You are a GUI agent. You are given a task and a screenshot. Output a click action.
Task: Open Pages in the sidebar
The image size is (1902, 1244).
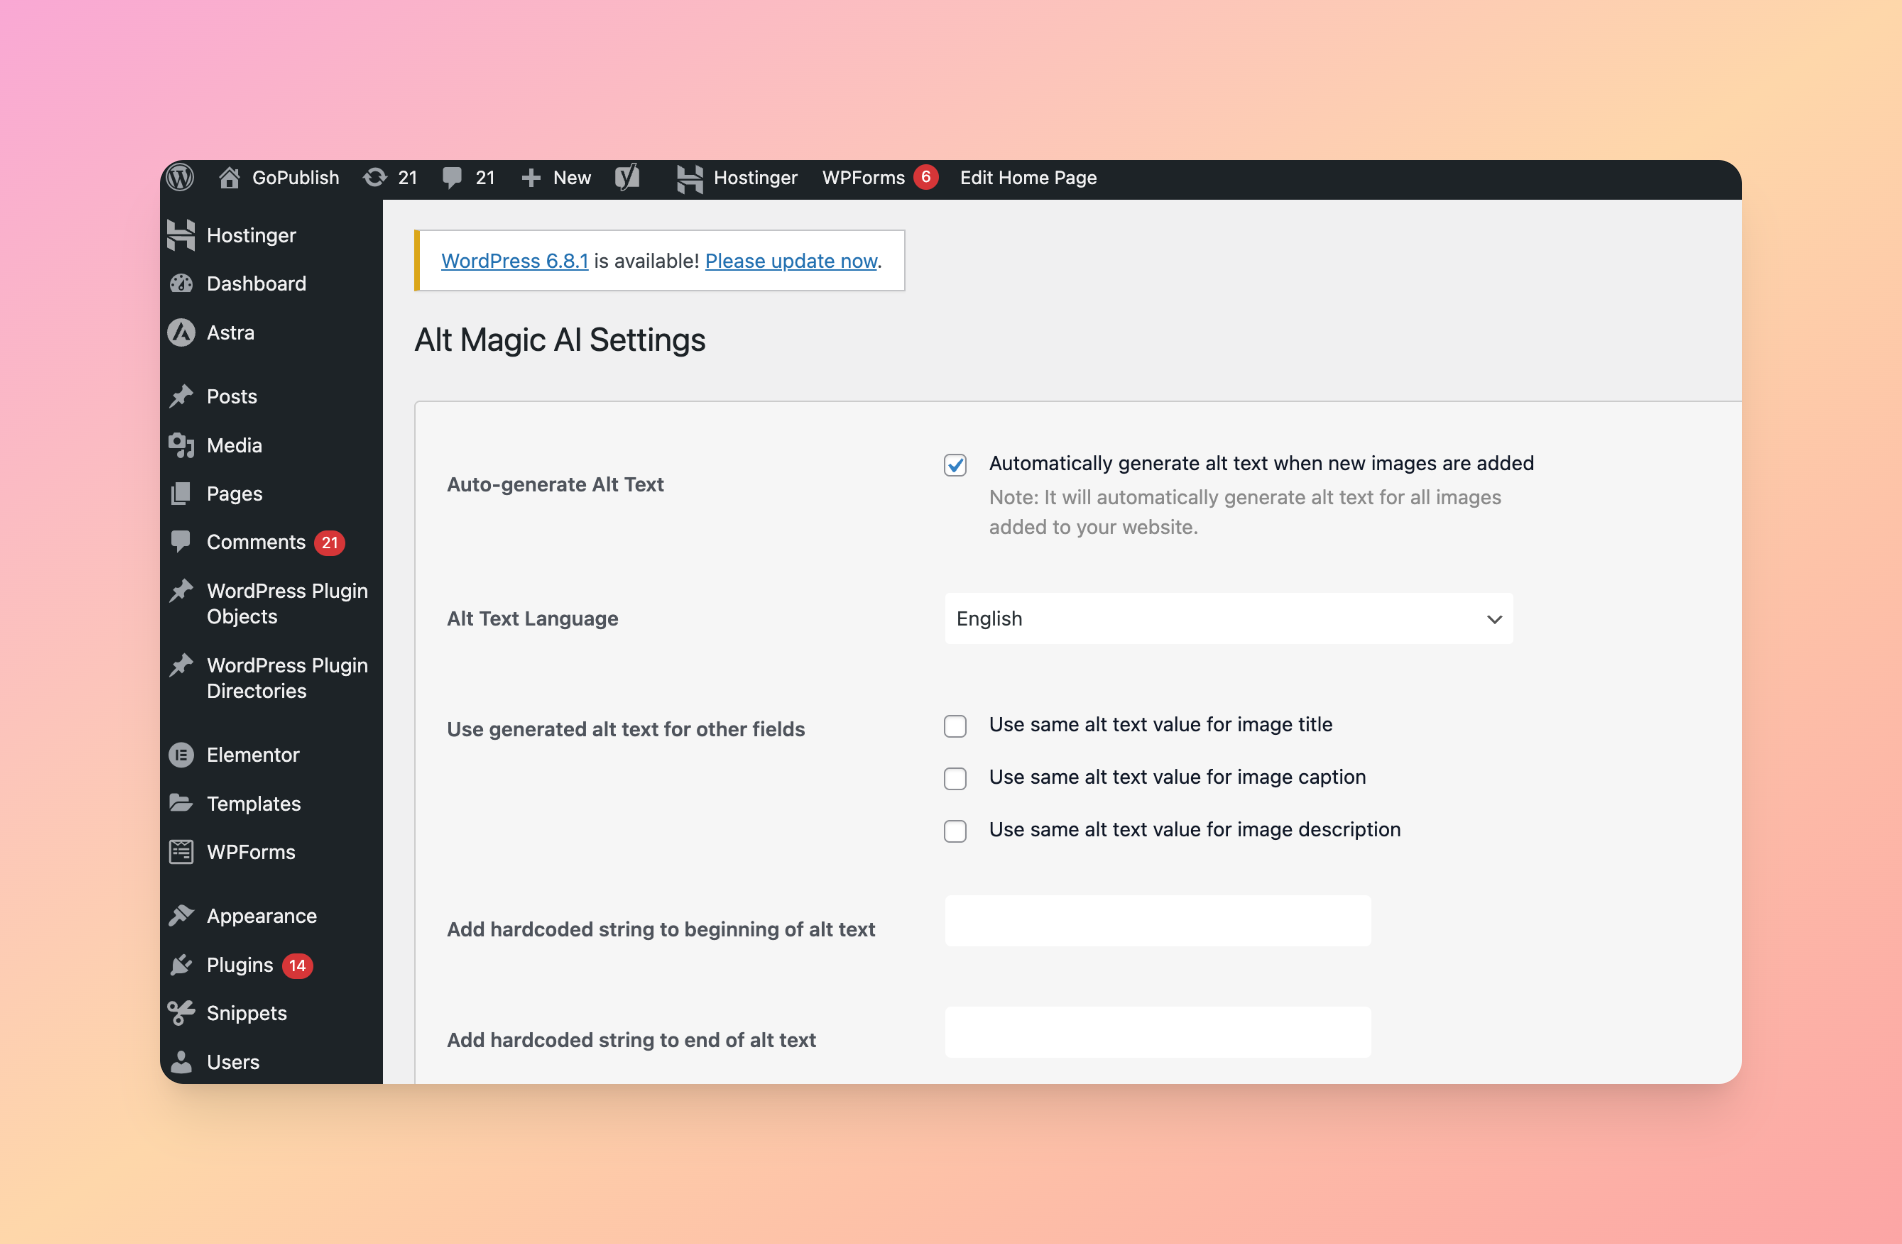tap(271, 494)
